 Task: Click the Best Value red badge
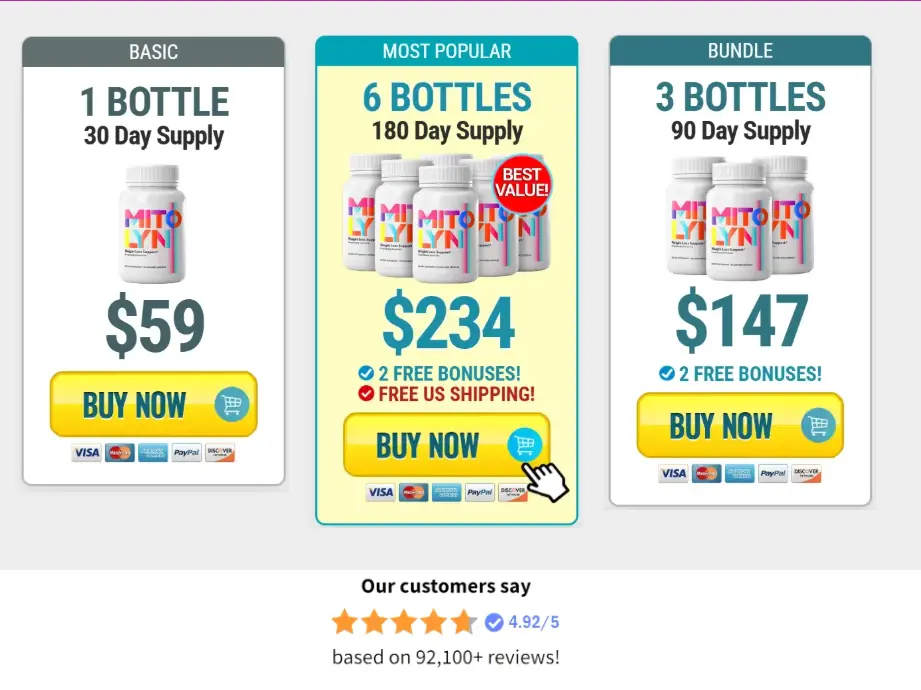click(x=521, y=183)
